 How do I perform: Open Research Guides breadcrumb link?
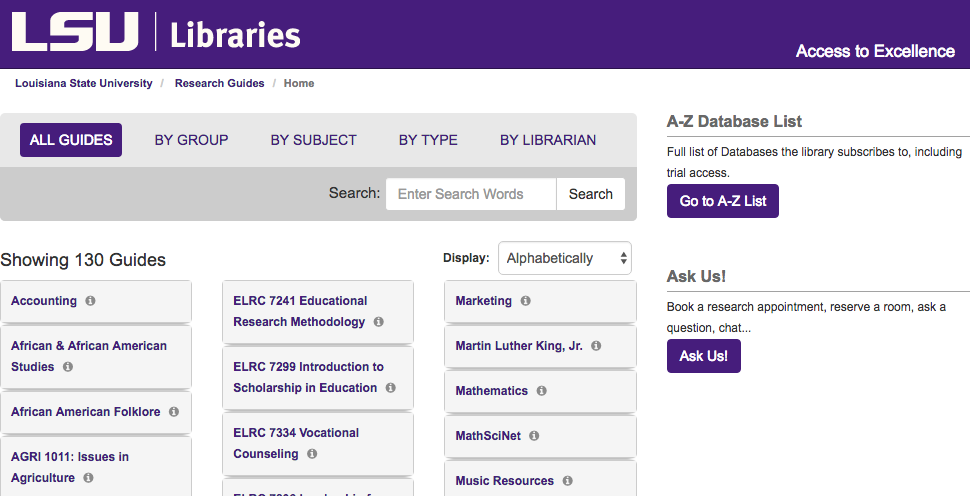(x=220, y=83)
